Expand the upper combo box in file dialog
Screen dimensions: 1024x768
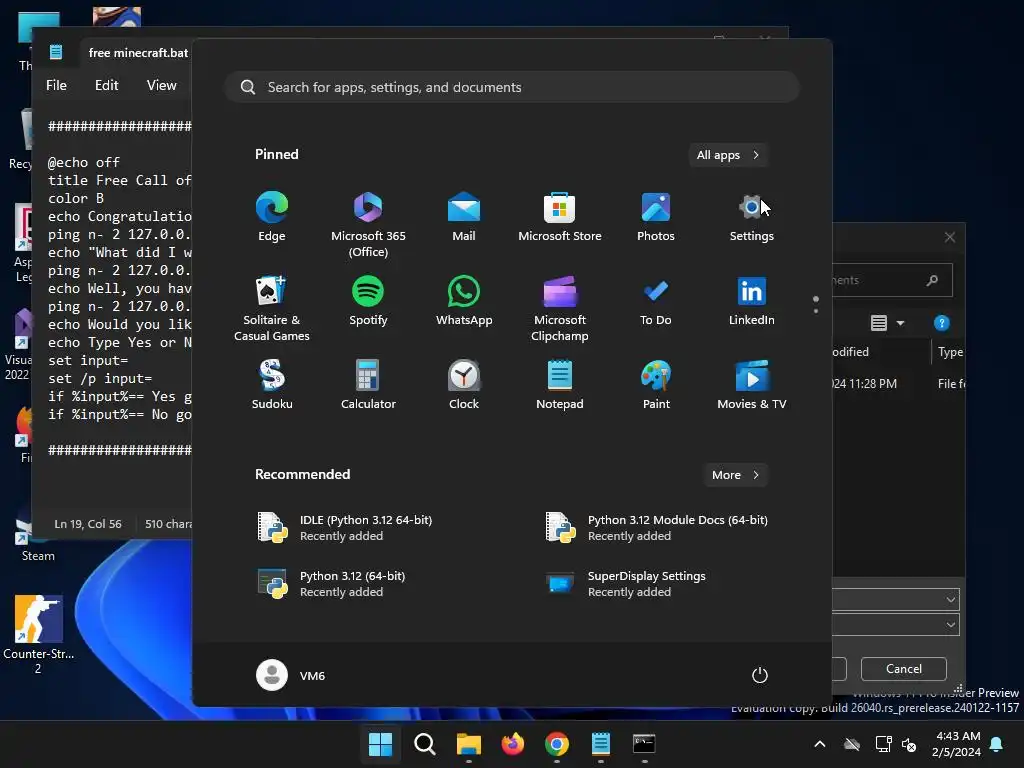tap(950, 600)
